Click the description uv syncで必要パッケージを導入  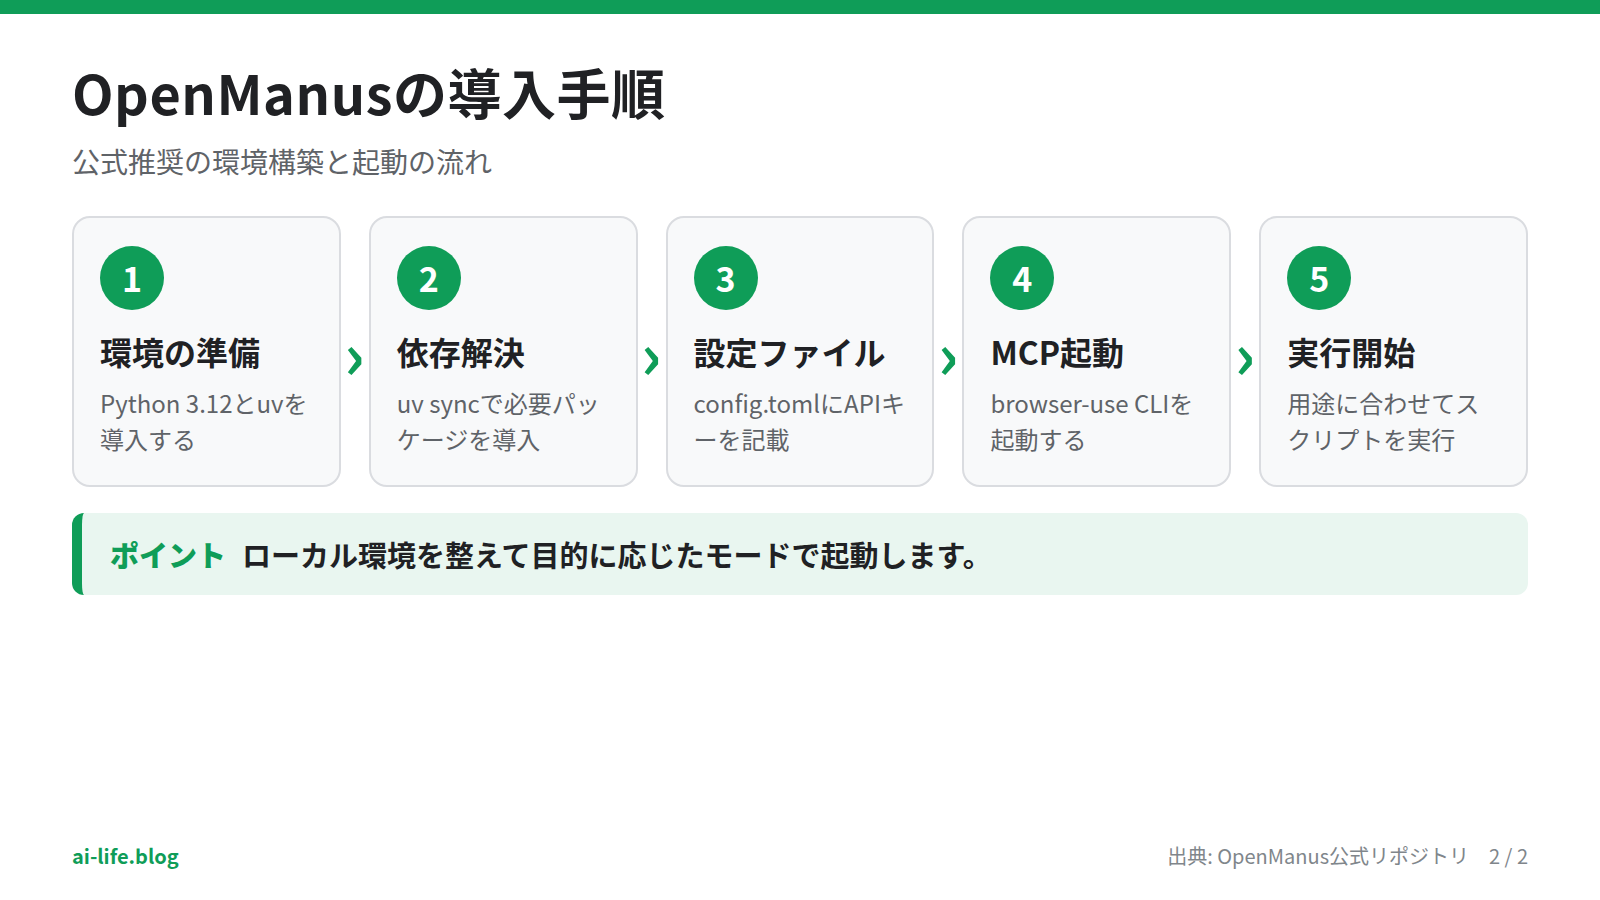click(x=497, y=422)
